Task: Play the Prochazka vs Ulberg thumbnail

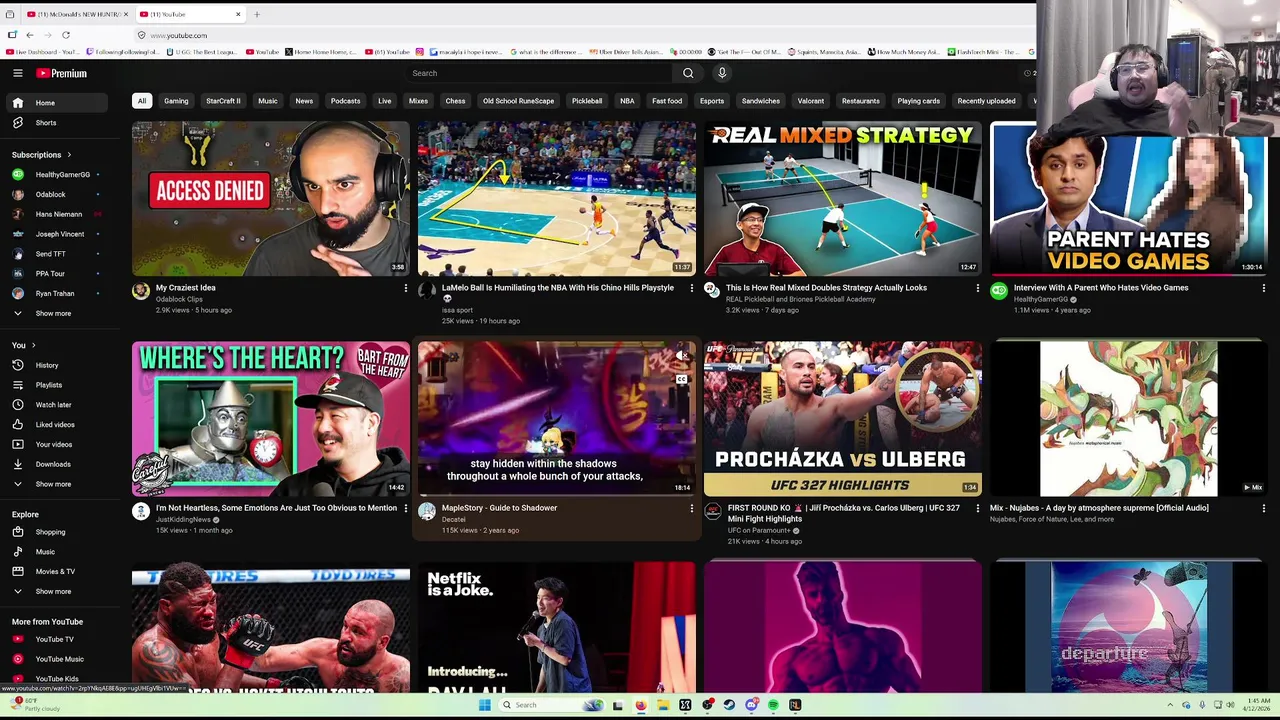Action: tap(843, 419)
